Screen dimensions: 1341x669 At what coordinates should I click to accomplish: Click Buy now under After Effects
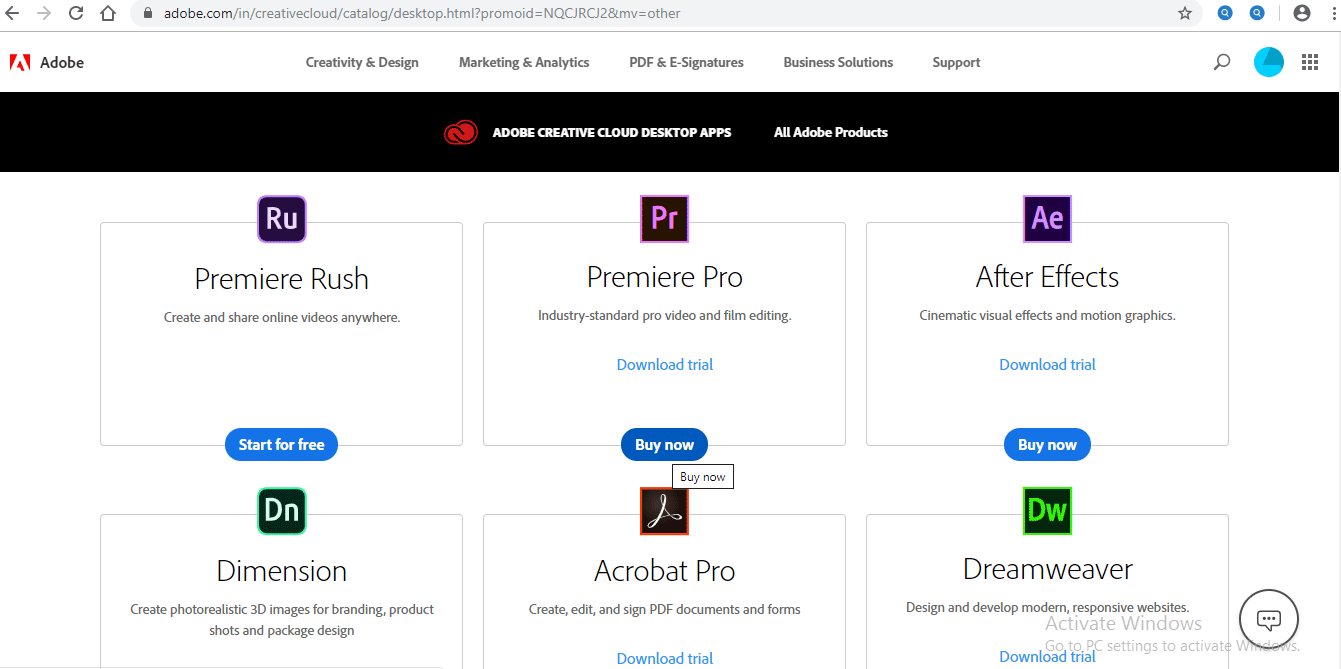[1047, 445]
